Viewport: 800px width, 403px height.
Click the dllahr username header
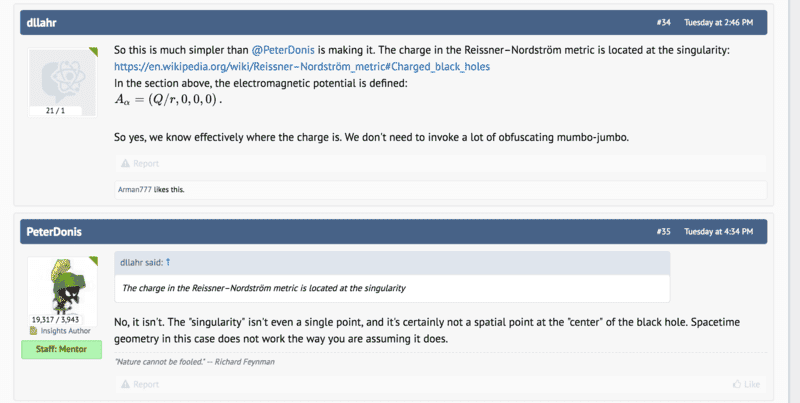(x=41, y=22)
